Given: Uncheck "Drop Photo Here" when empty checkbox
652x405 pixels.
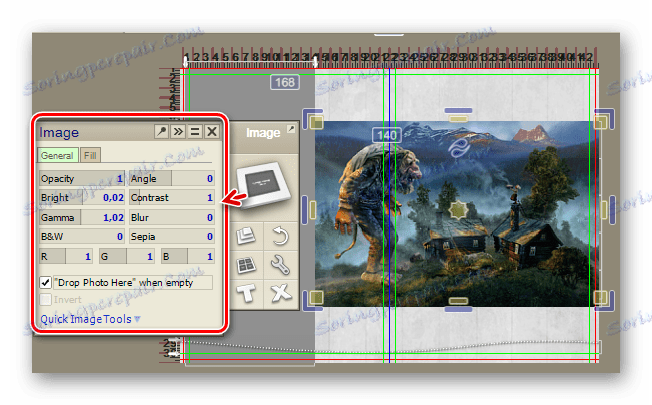Looking at the screenshot, I should pos(46,283).
